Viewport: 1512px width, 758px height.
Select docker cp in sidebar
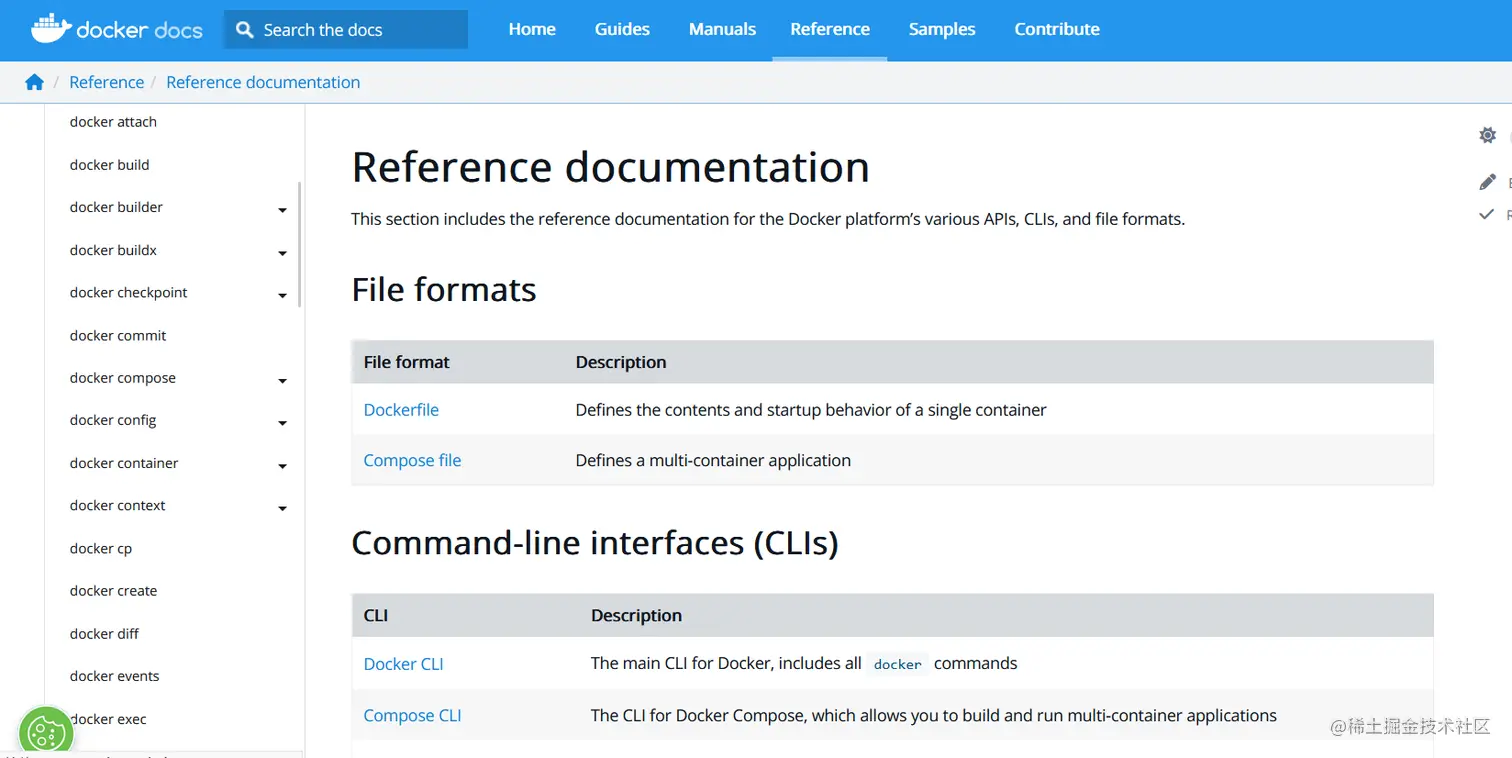[x=100, y=549]
